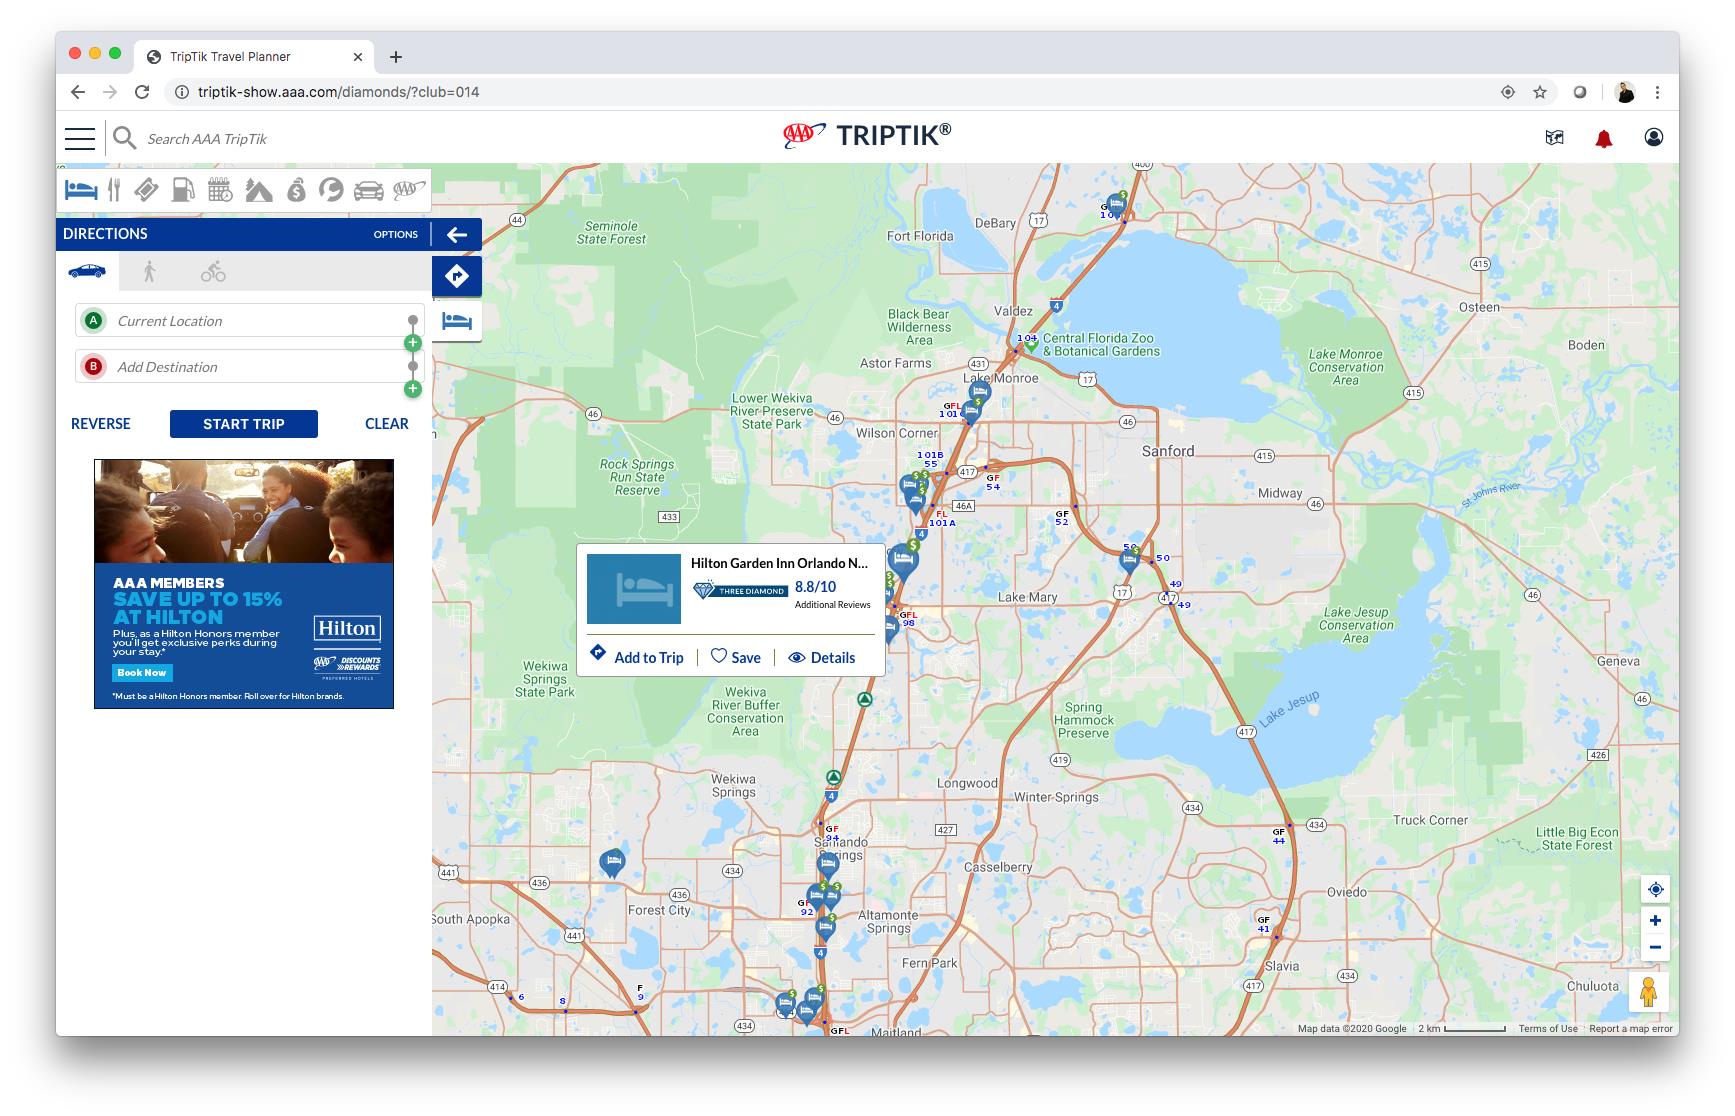This screenshot has height=1116, width=1735.
Task: Save the hotel with heart icon
Action: coord(736,657)
